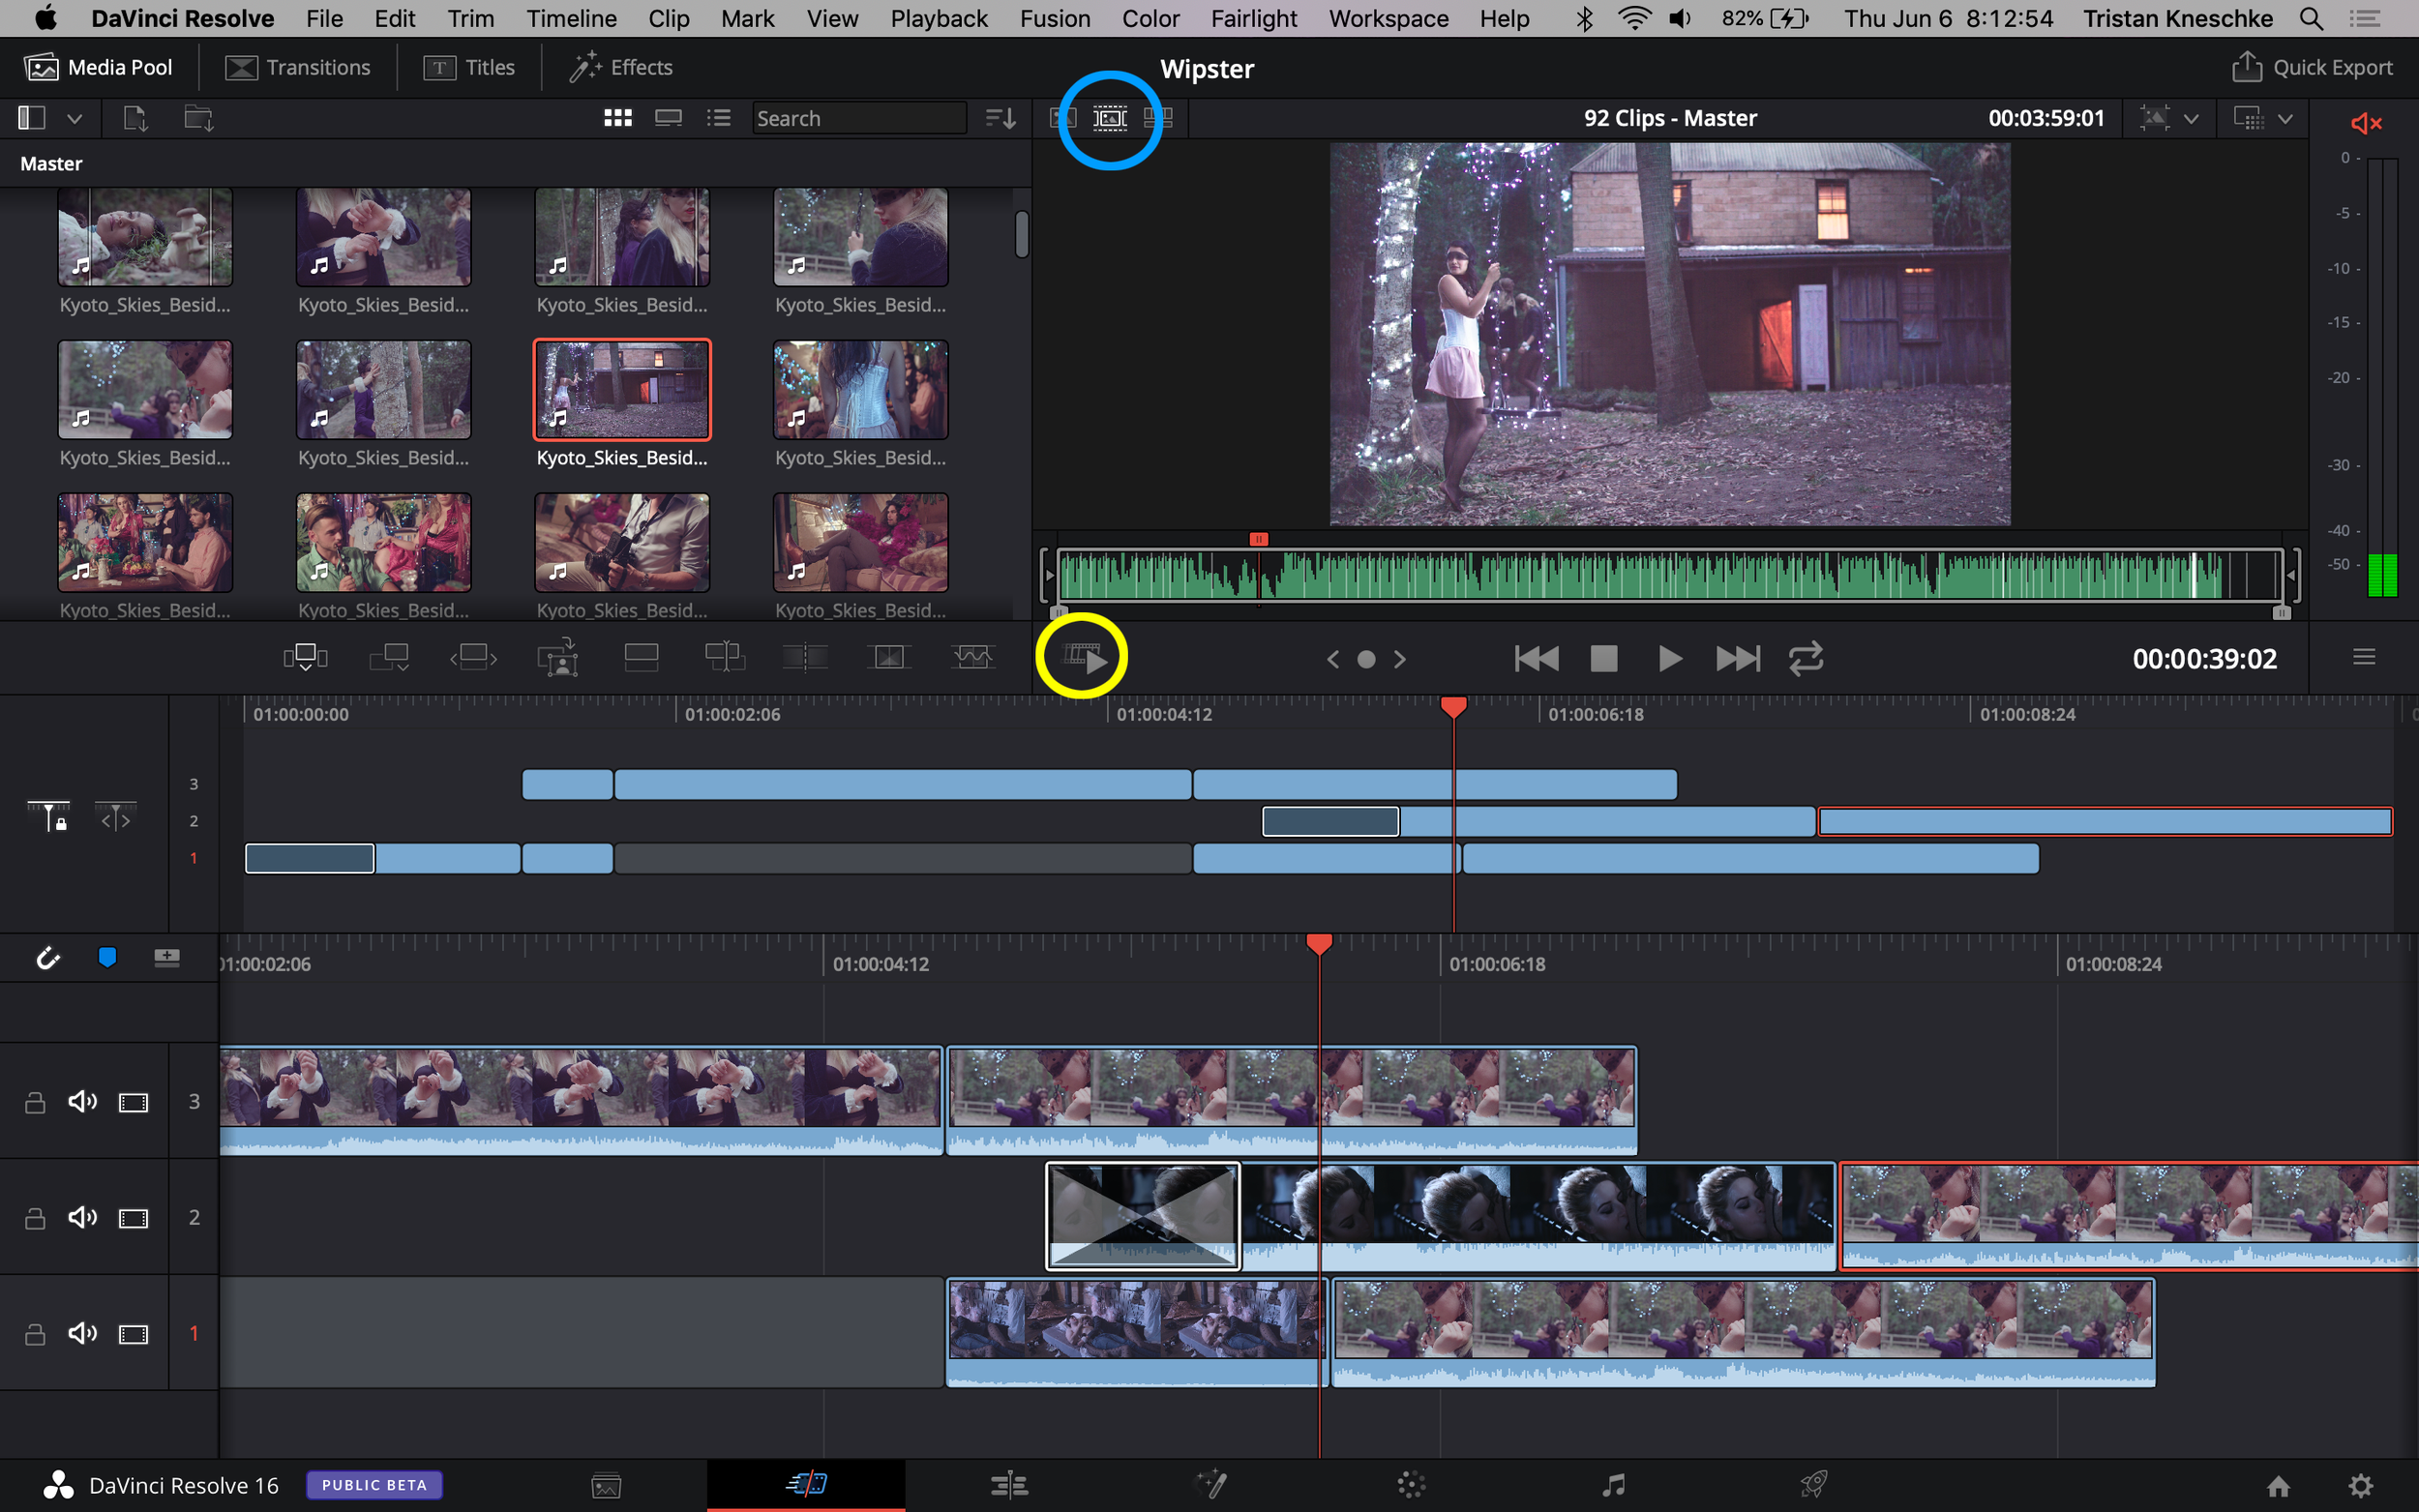Screen dimensions: 2419x1512
Task: Click the Append to end tool
Action: pyautogui.click(x=389, y=657)
